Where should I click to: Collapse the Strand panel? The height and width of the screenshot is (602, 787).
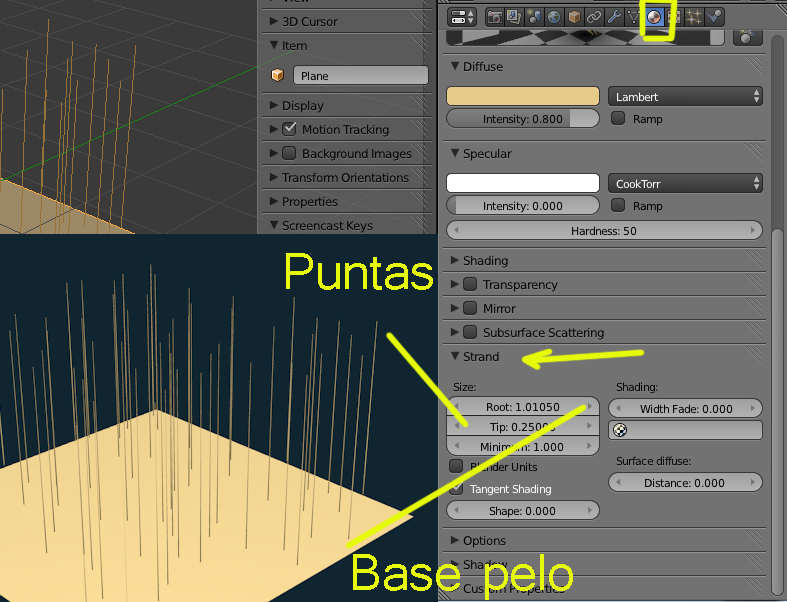point(455,356)
